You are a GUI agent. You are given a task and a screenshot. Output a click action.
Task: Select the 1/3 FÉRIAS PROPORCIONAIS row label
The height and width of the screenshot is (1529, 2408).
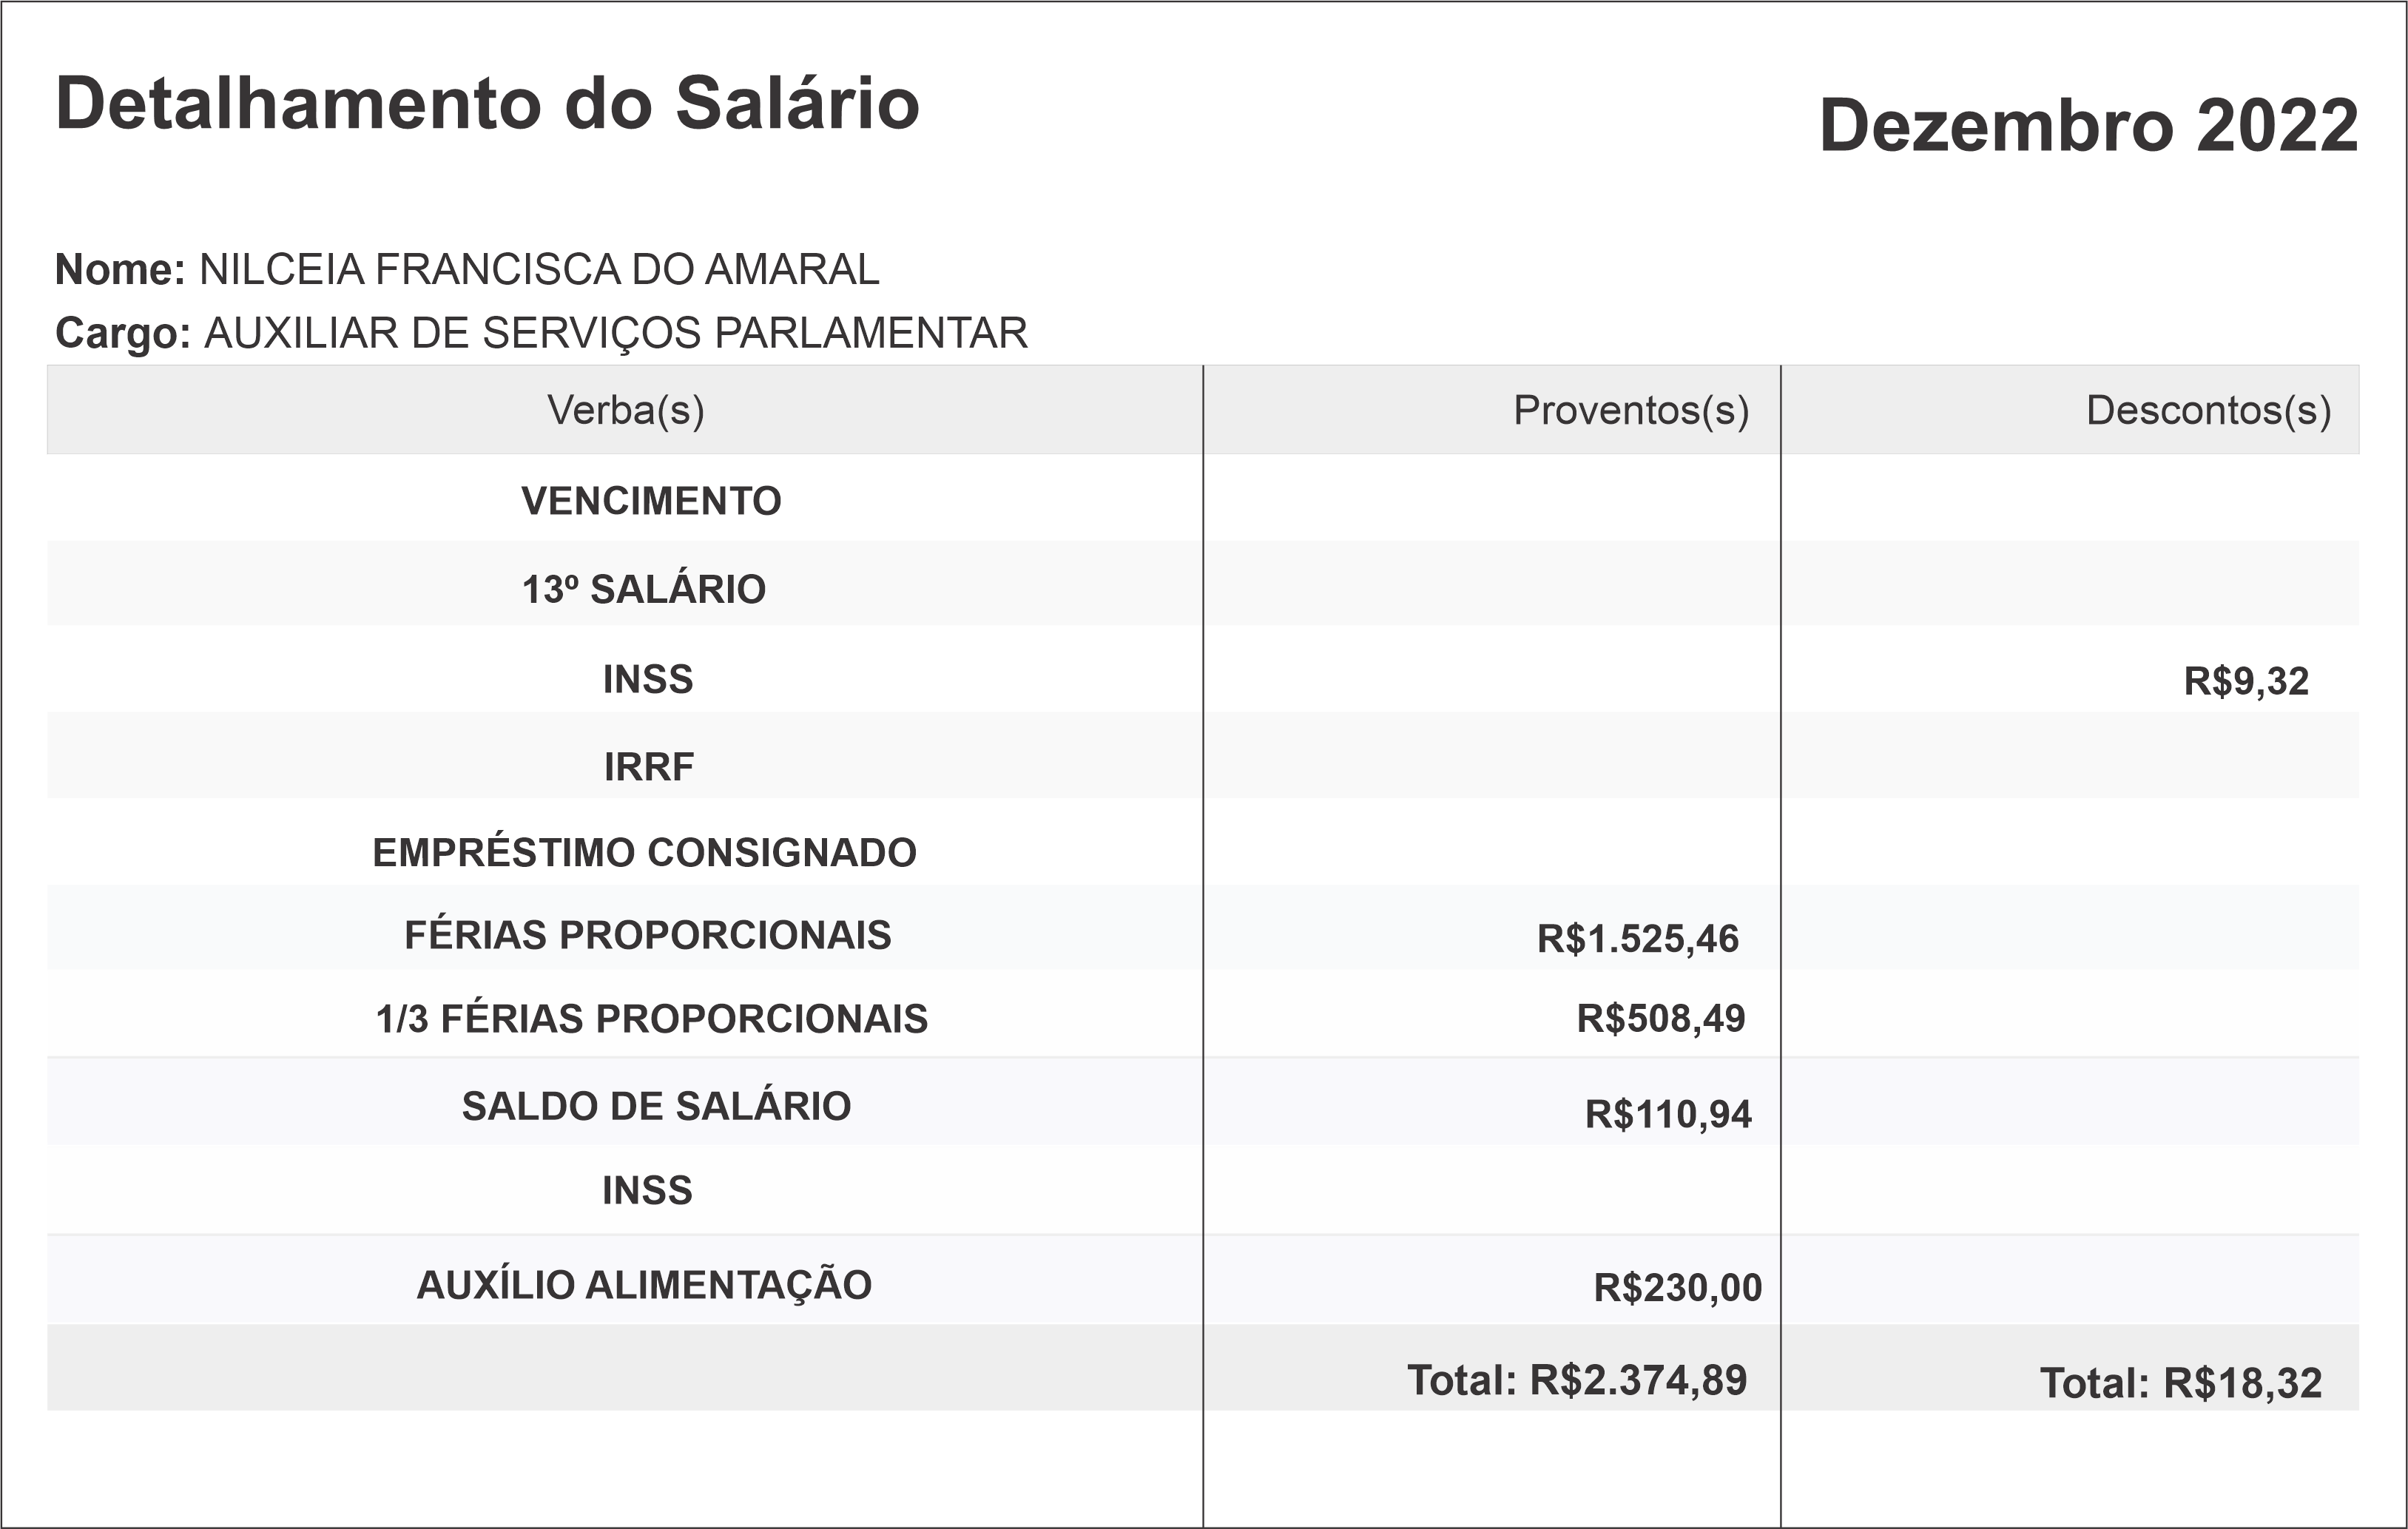point(652,1019)
